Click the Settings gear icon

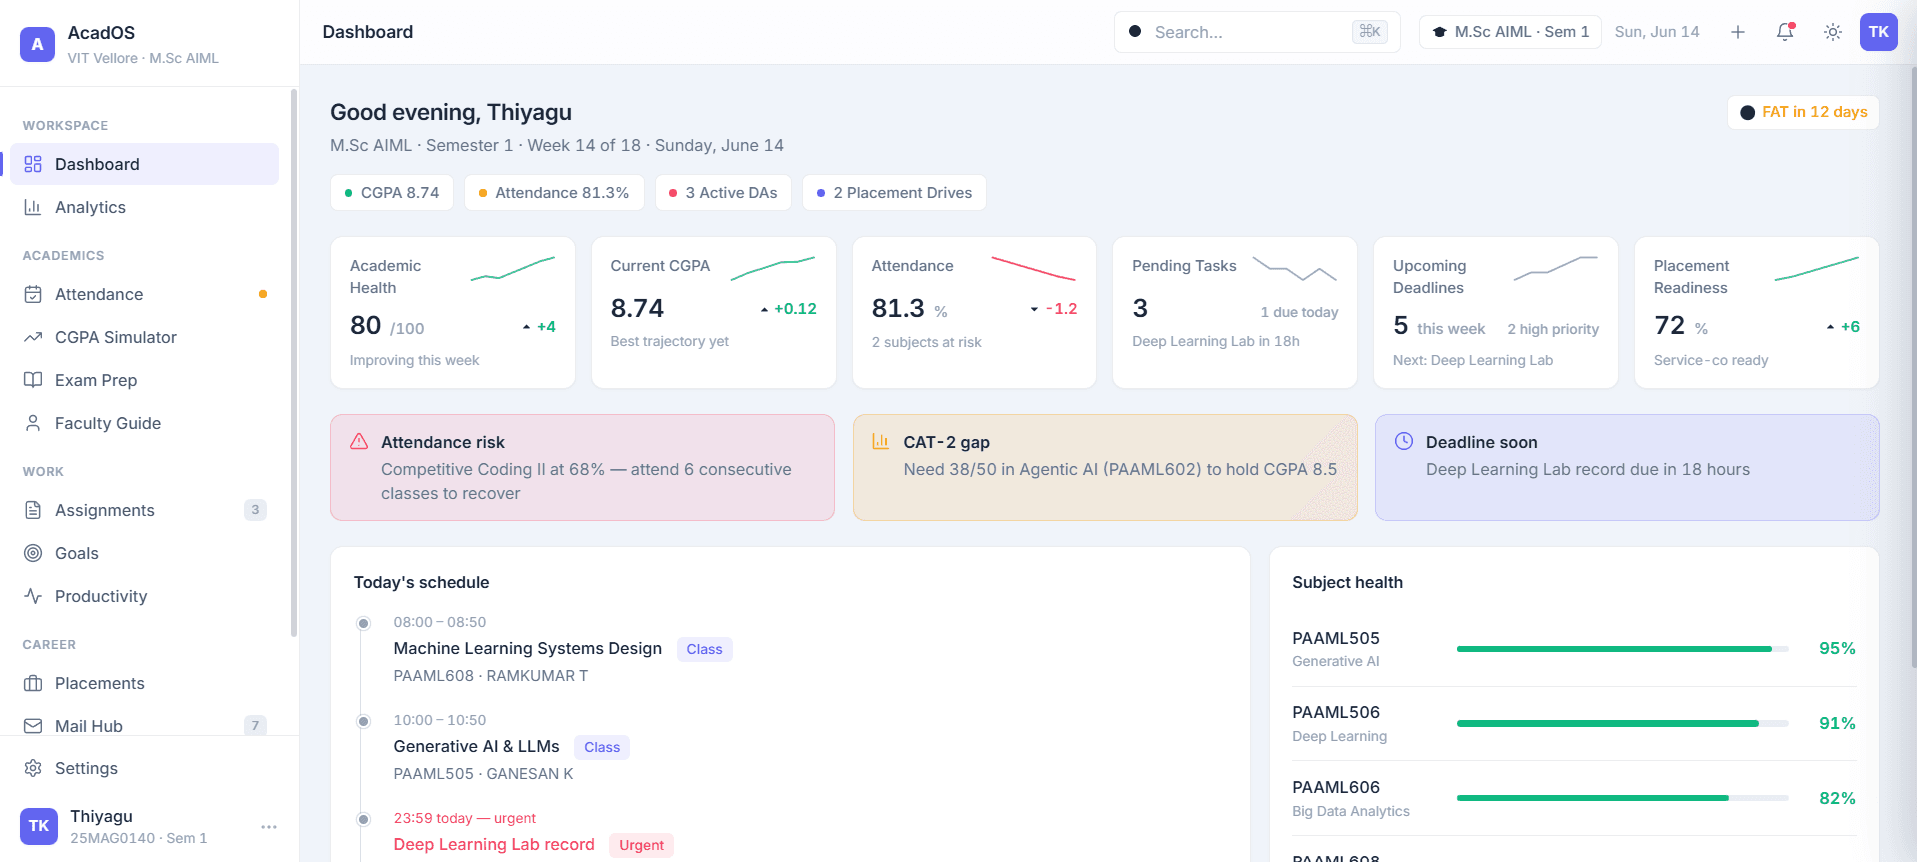33,768
